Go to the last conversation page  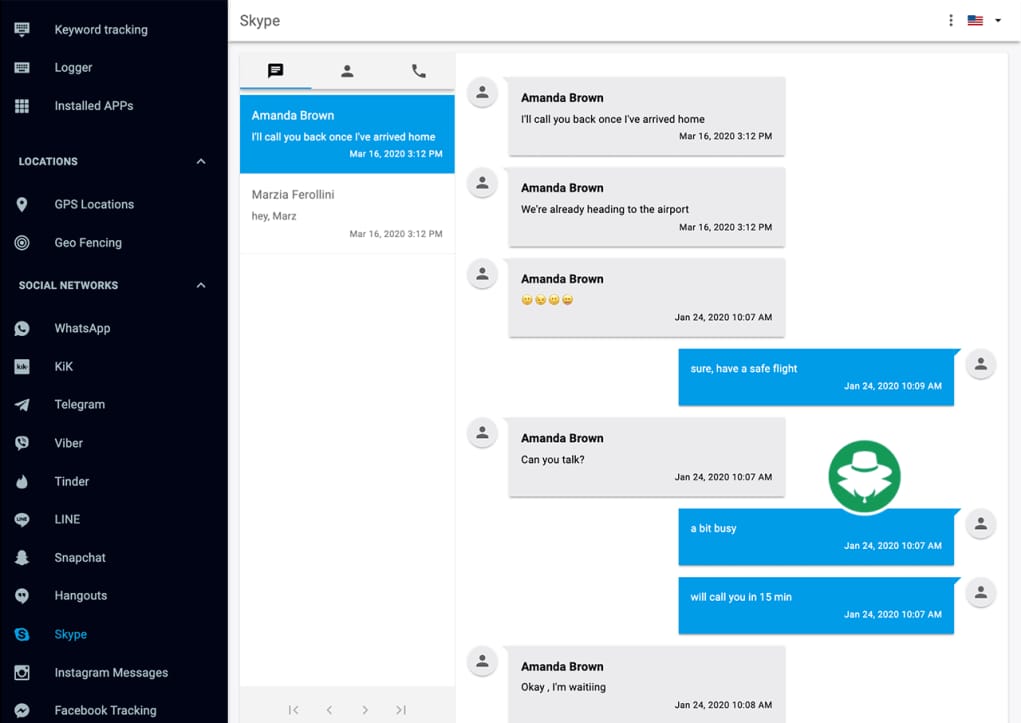400,709
